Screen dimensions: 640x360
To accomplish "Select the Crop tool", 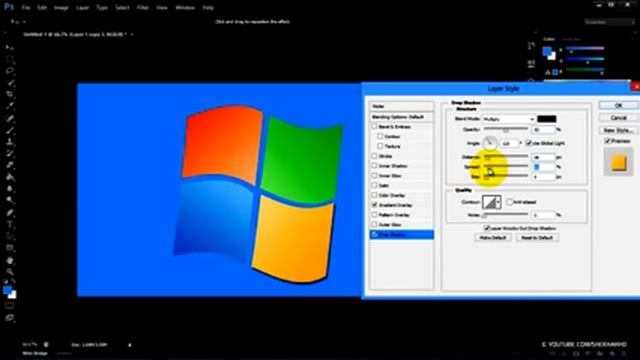I will pos(9,94).
